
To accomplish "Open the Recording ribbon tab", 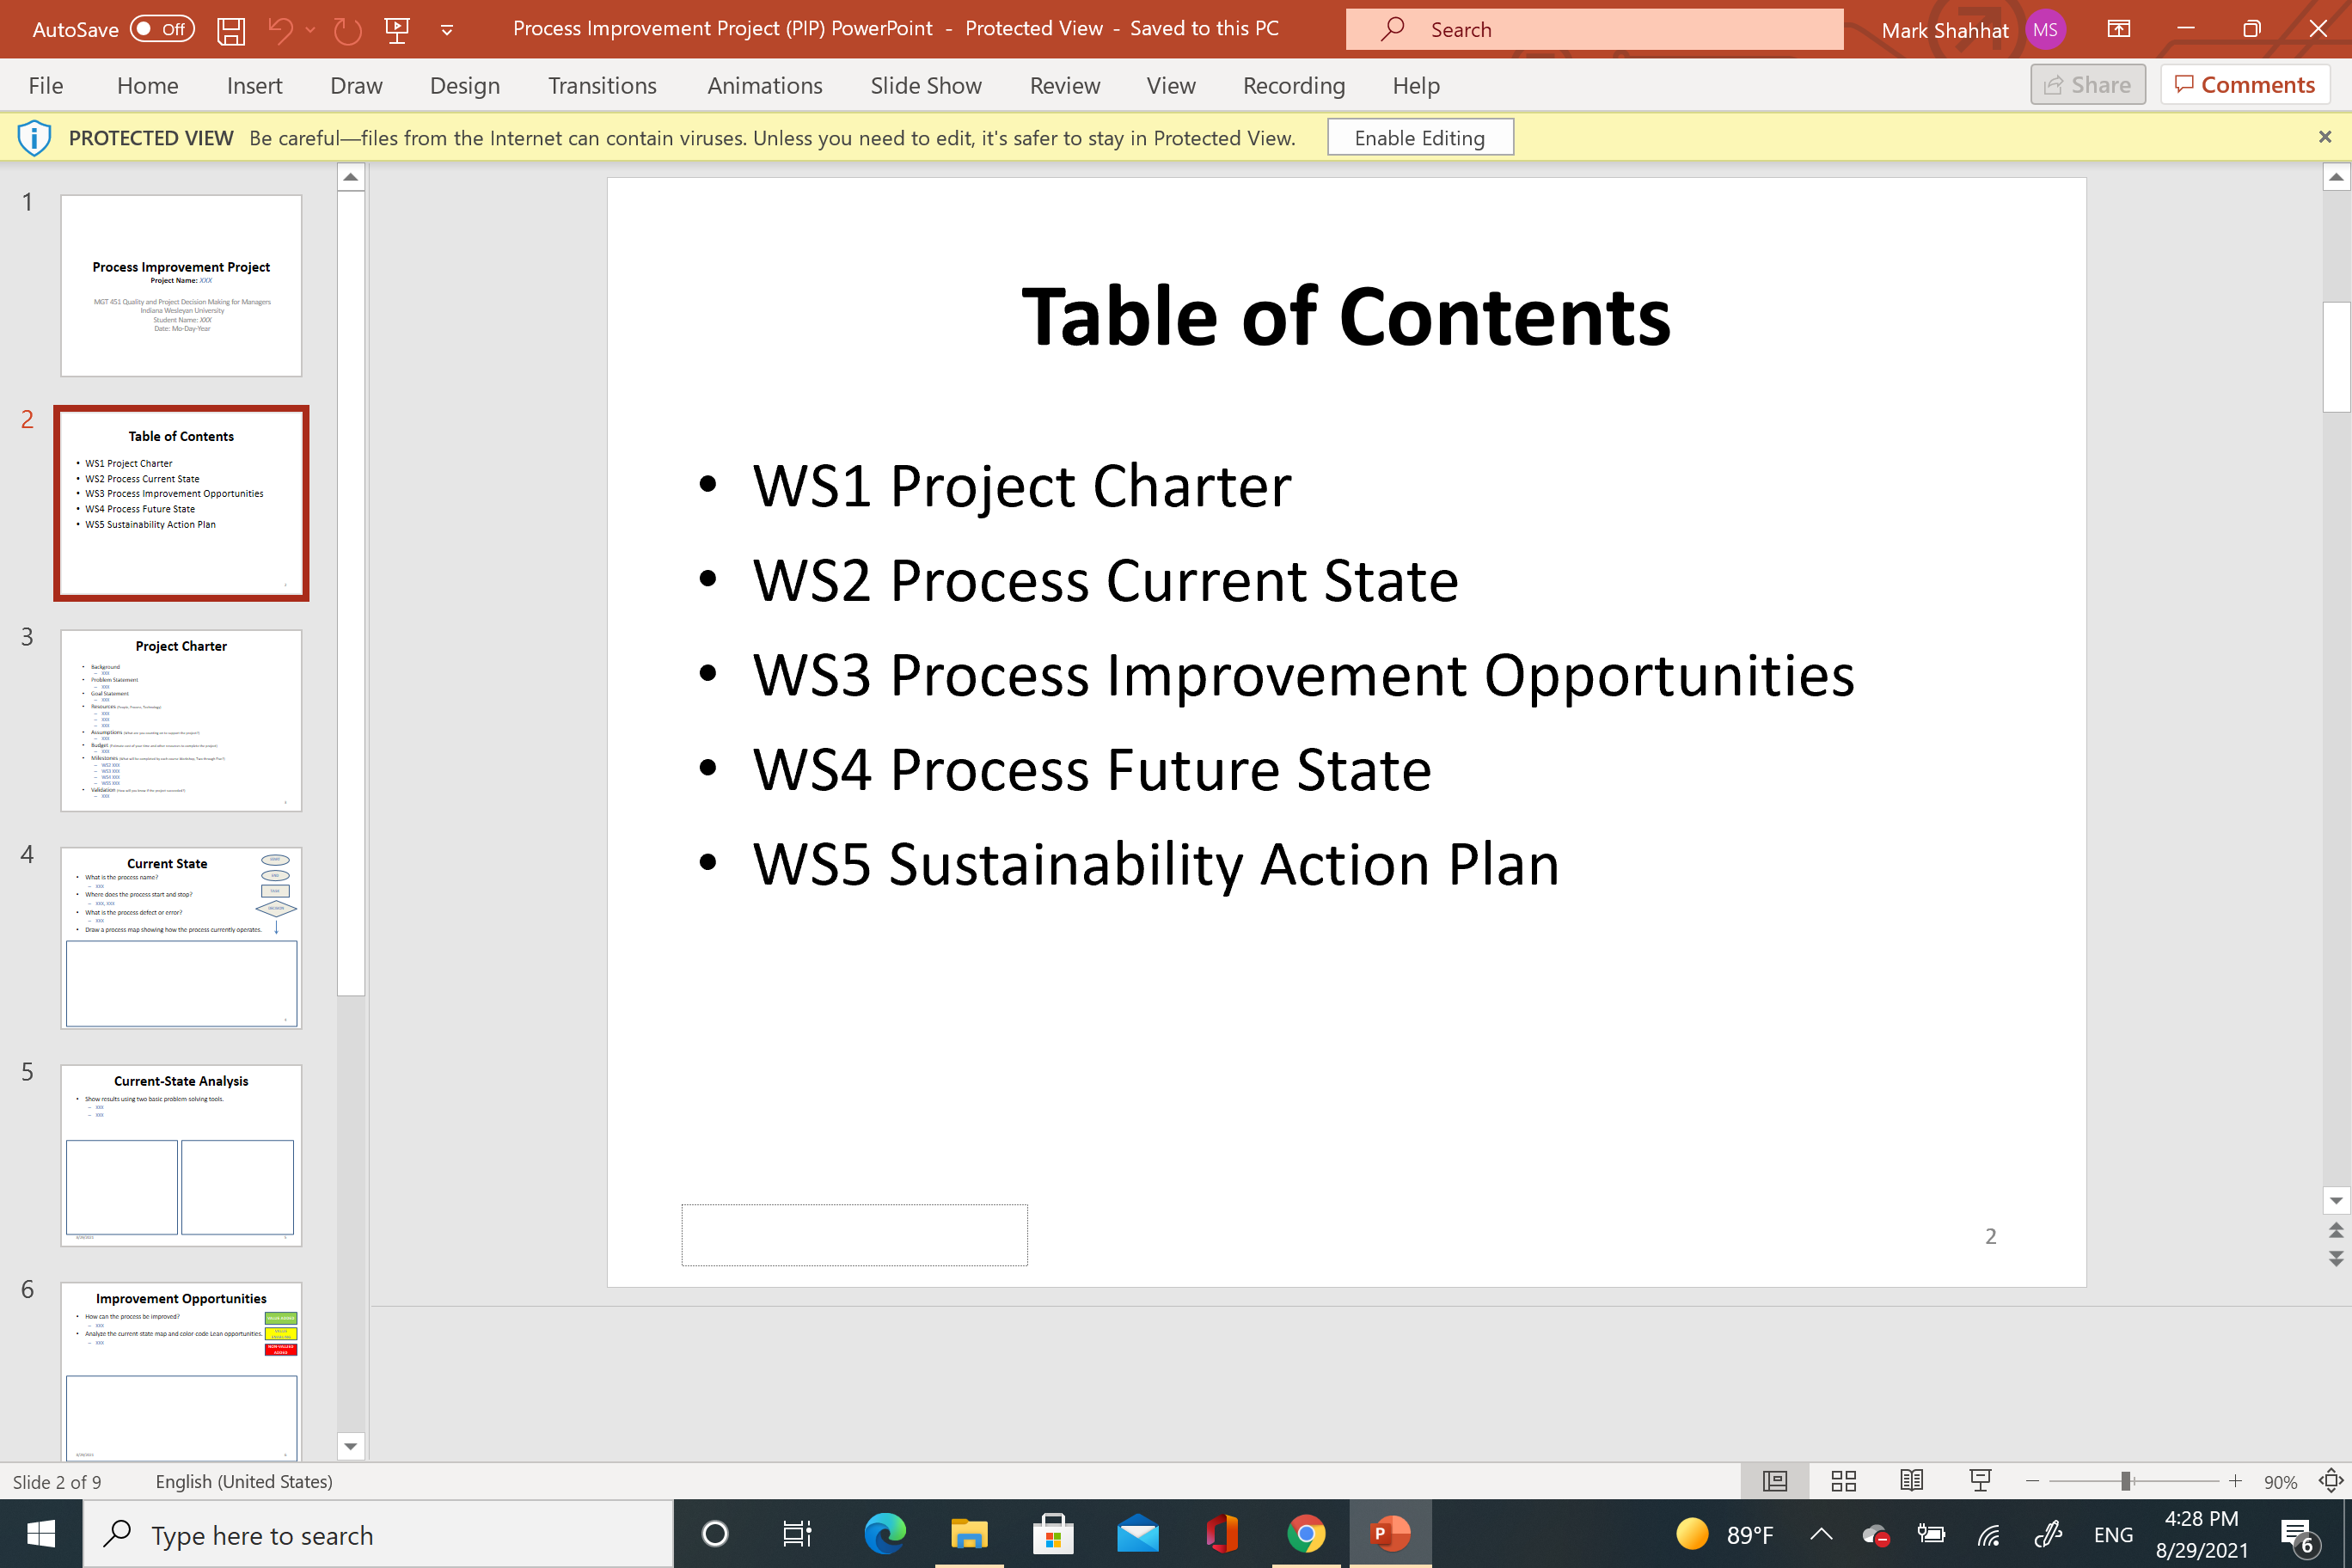I will tap(1293, 85).
